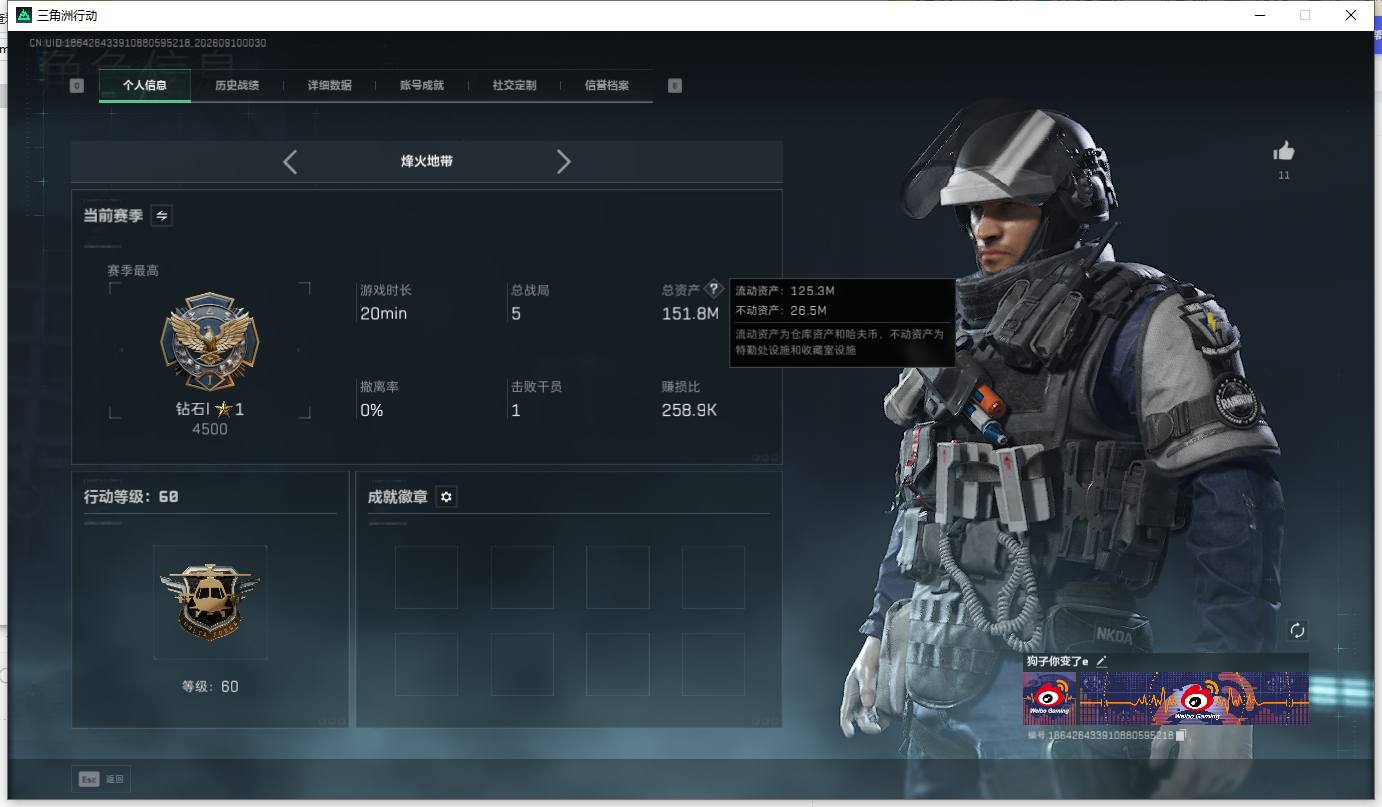The image size is (1382, 807).
Task: Click the 20min playtime value
Action: tap(383, 314)
